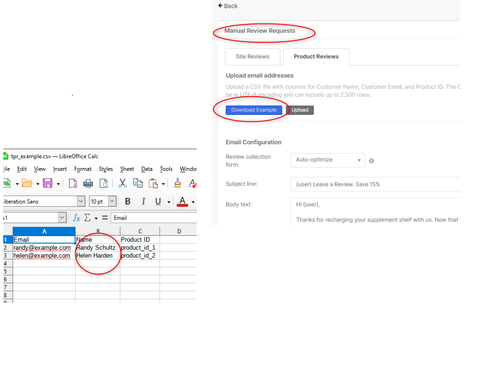Screen dimensions: 500x379
Task: Clear direct formatting icon in Calc toolbar
Action: pos(192,183)
